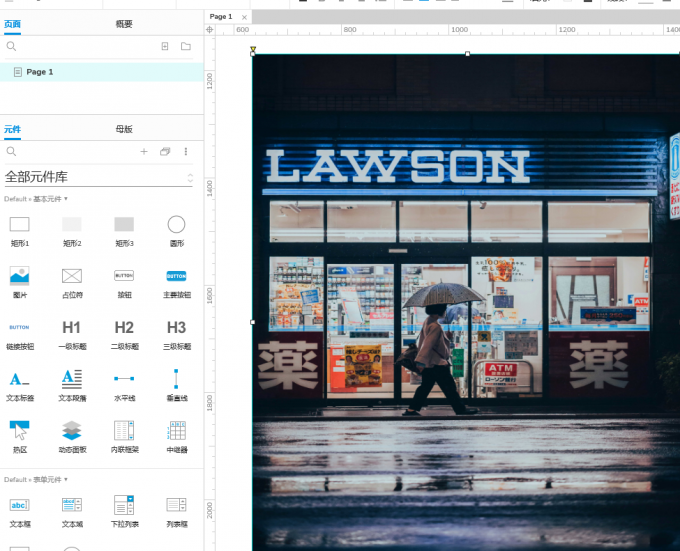
Task: Select the Button (按钮) widget
Action: point(124,283)
